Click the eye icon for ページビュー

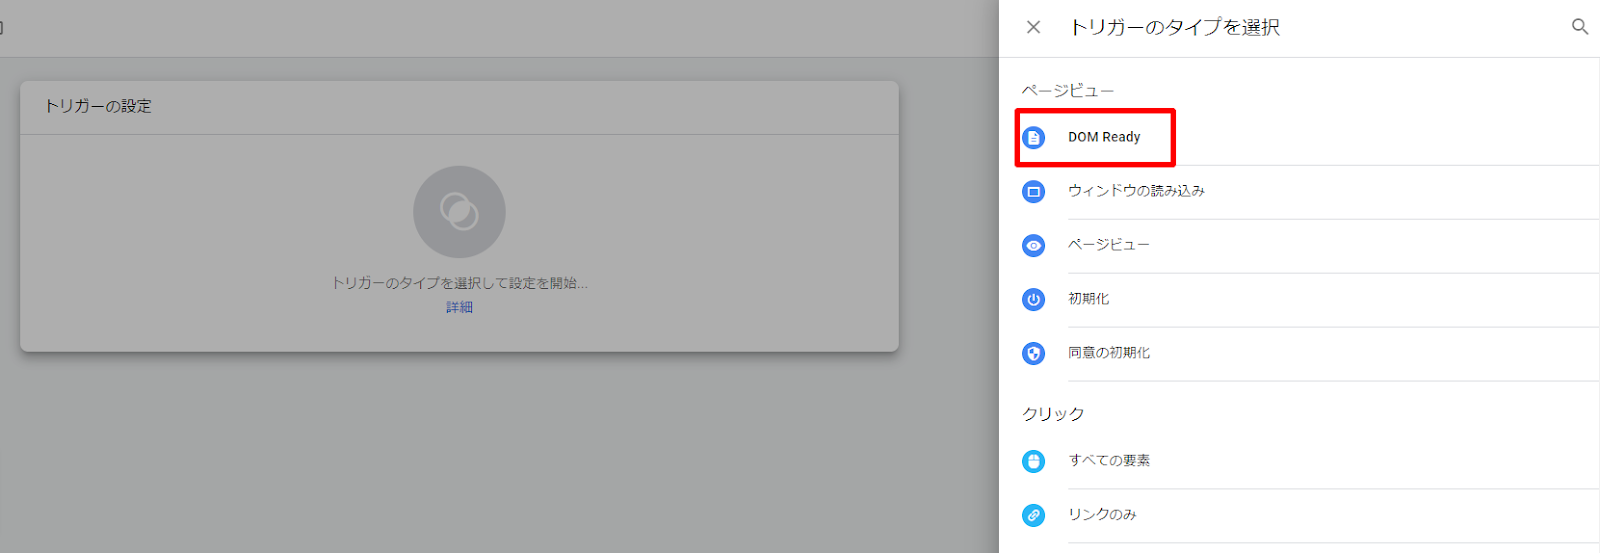[x=1034, y=245]
